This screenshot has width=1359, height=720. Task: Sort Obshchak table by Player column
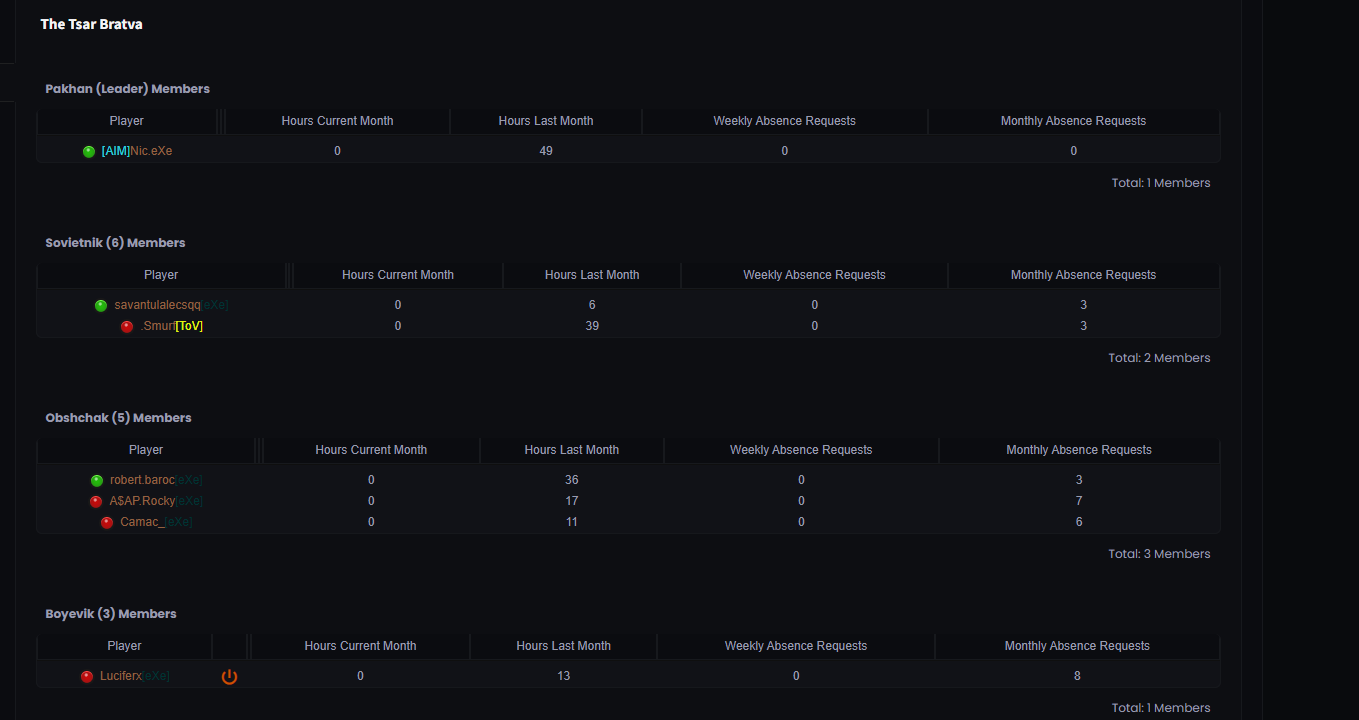146,450
